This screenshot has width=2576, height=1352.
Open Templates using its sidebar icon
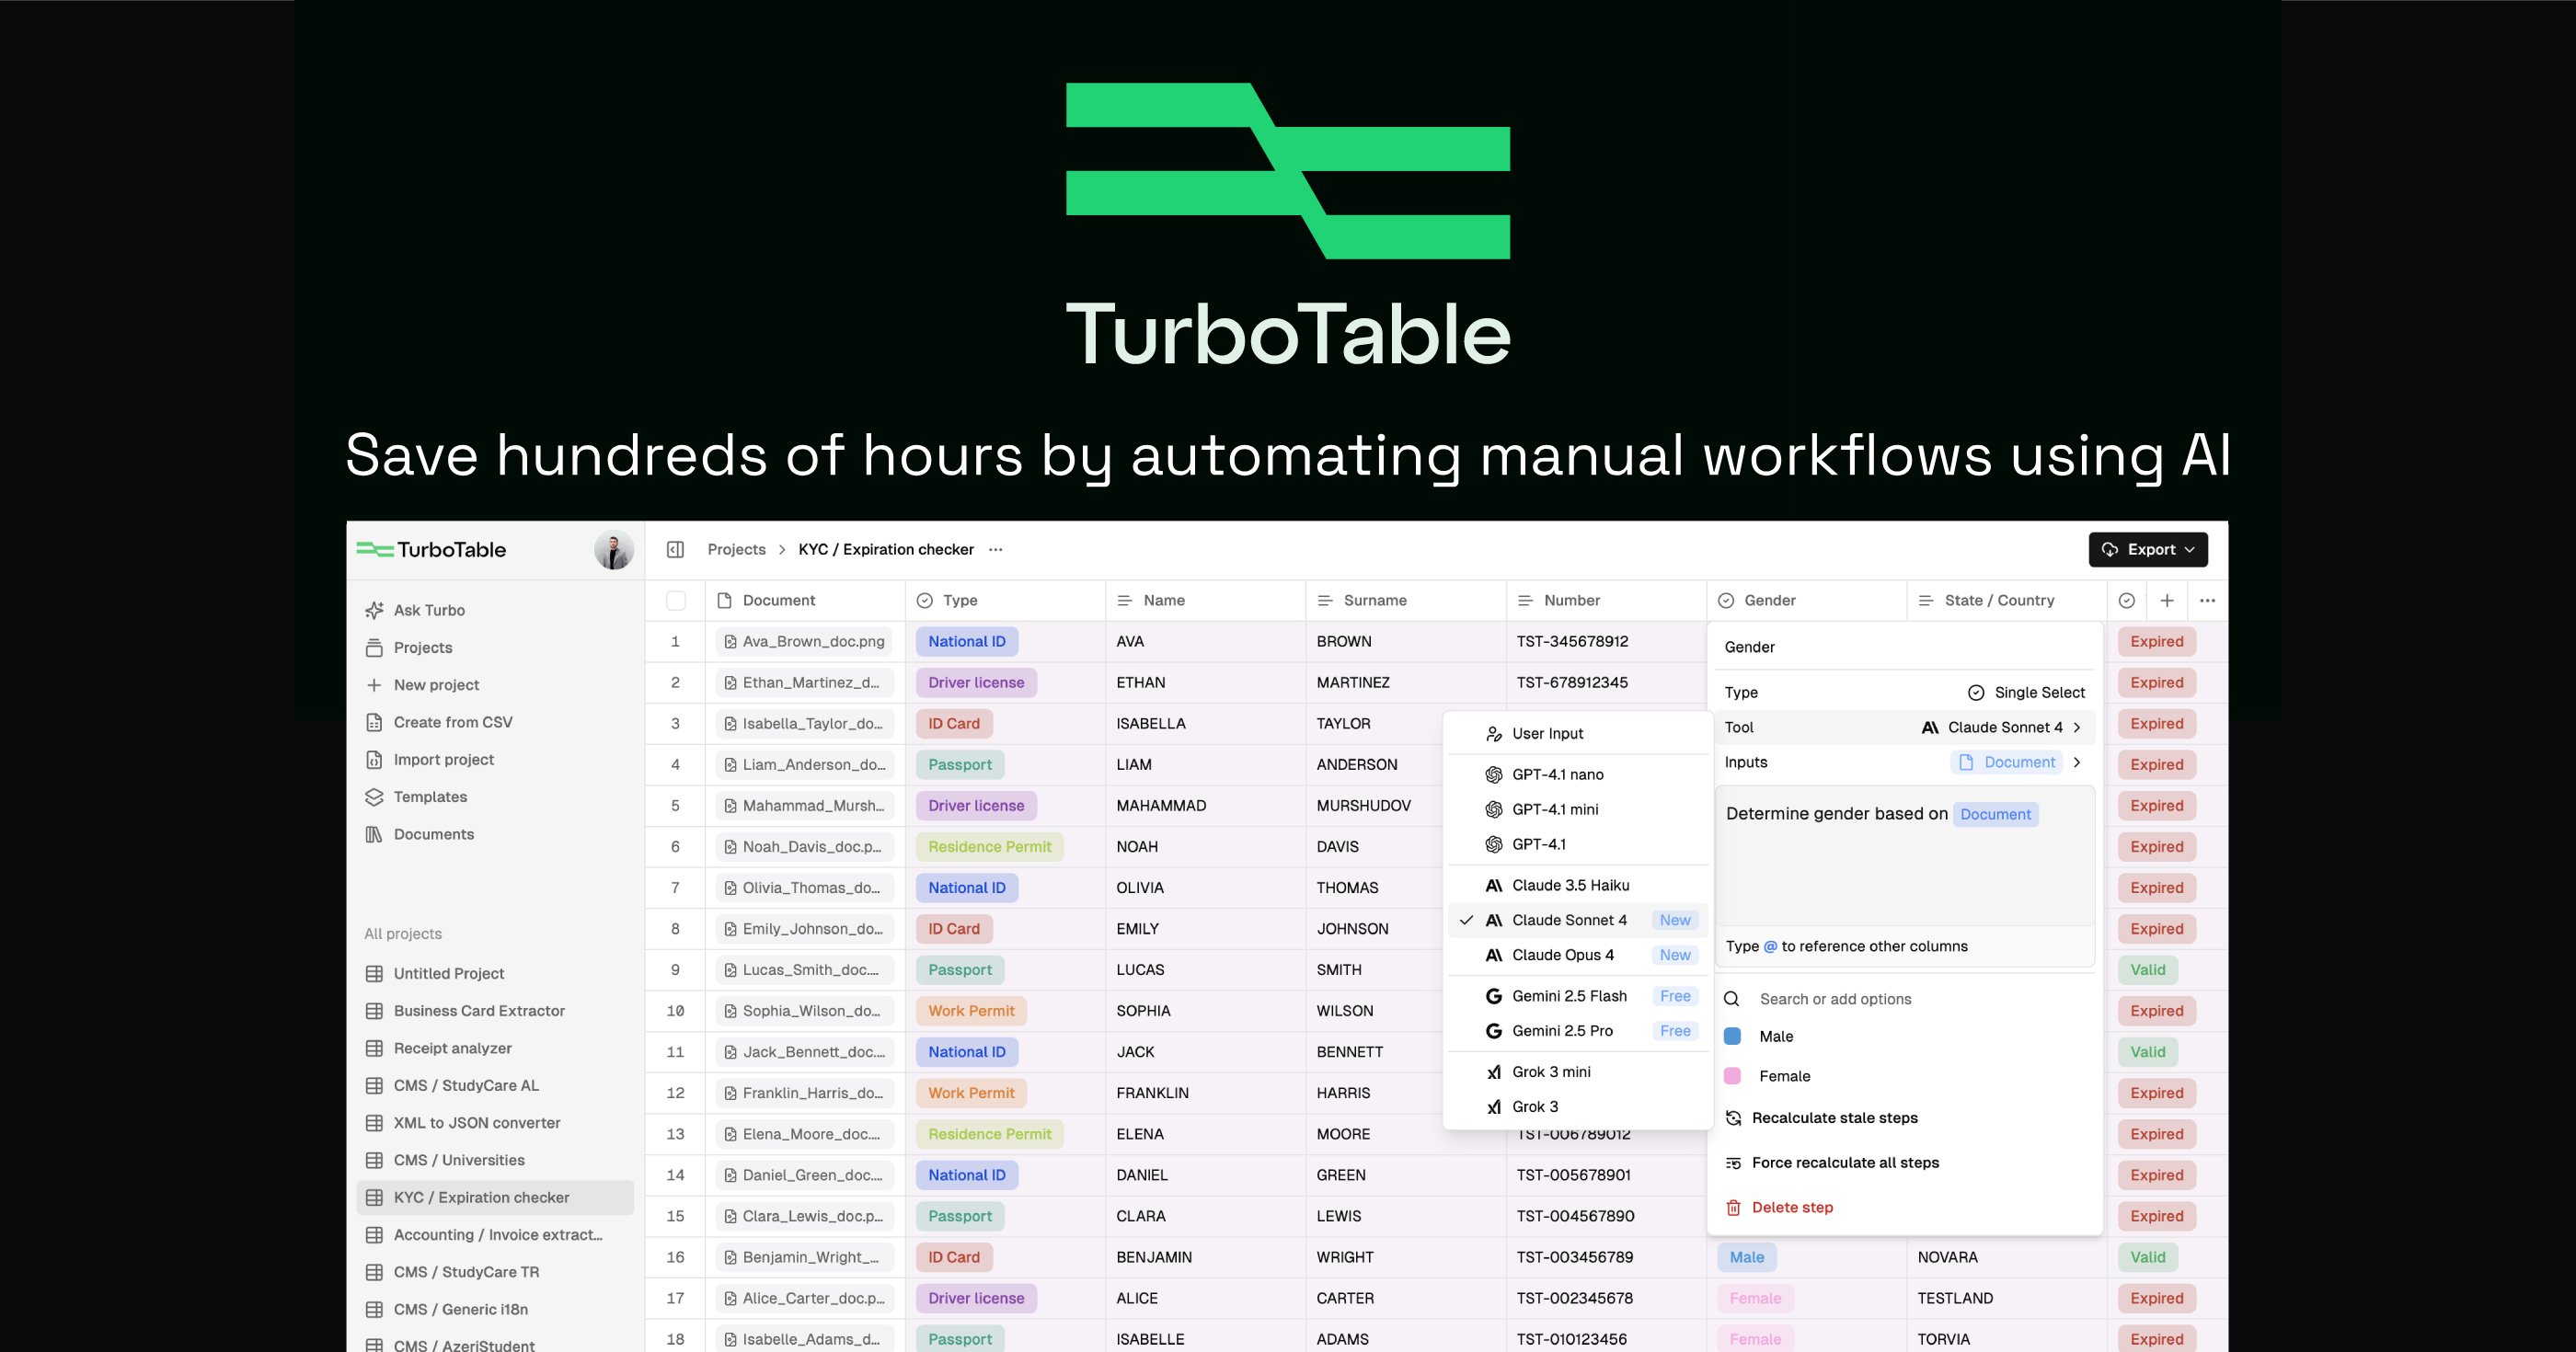pos(374,797)
